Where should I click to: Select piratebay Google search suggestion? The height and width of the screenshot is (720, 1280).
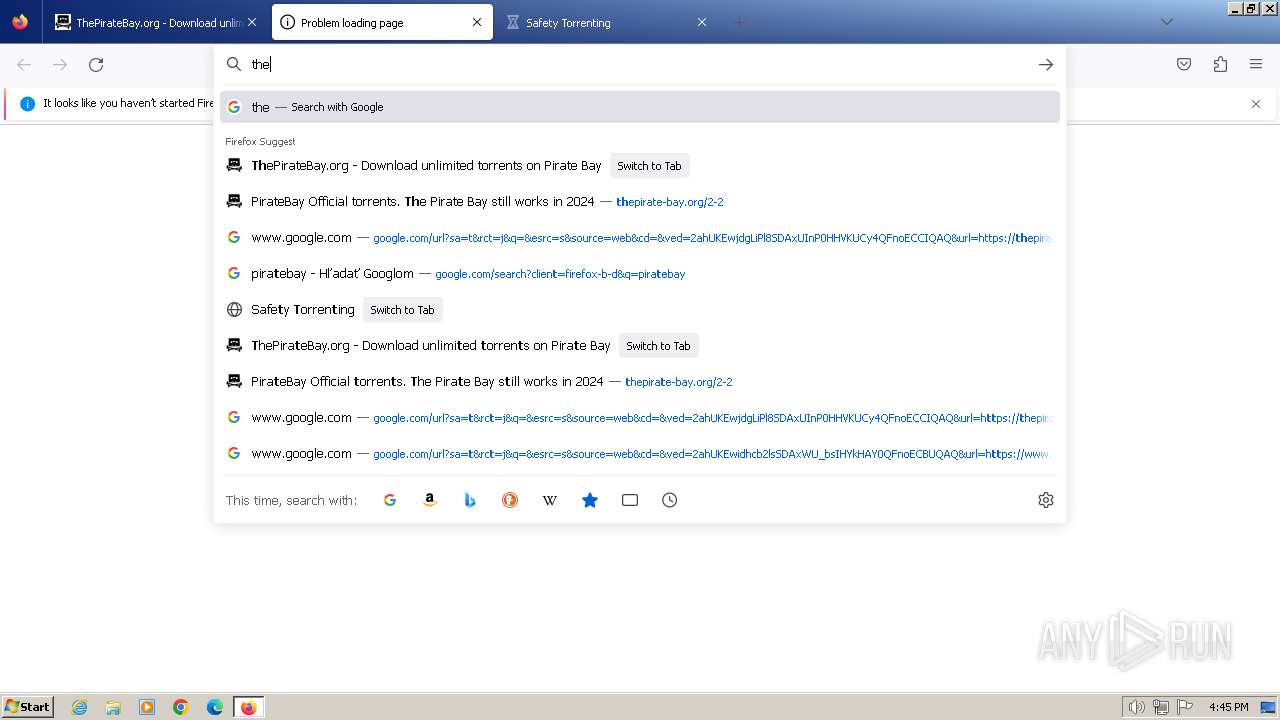point(640,274)
